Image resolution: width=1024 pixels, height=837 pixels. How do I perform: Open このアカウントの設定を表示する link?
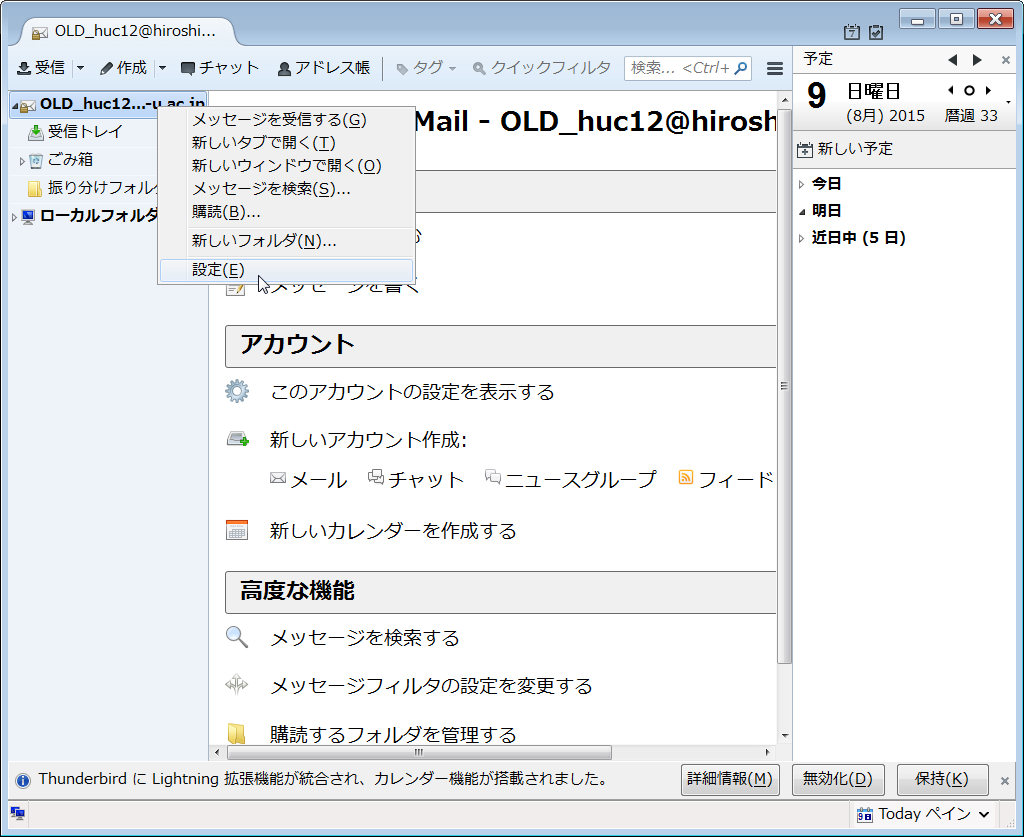coord(412,392)
